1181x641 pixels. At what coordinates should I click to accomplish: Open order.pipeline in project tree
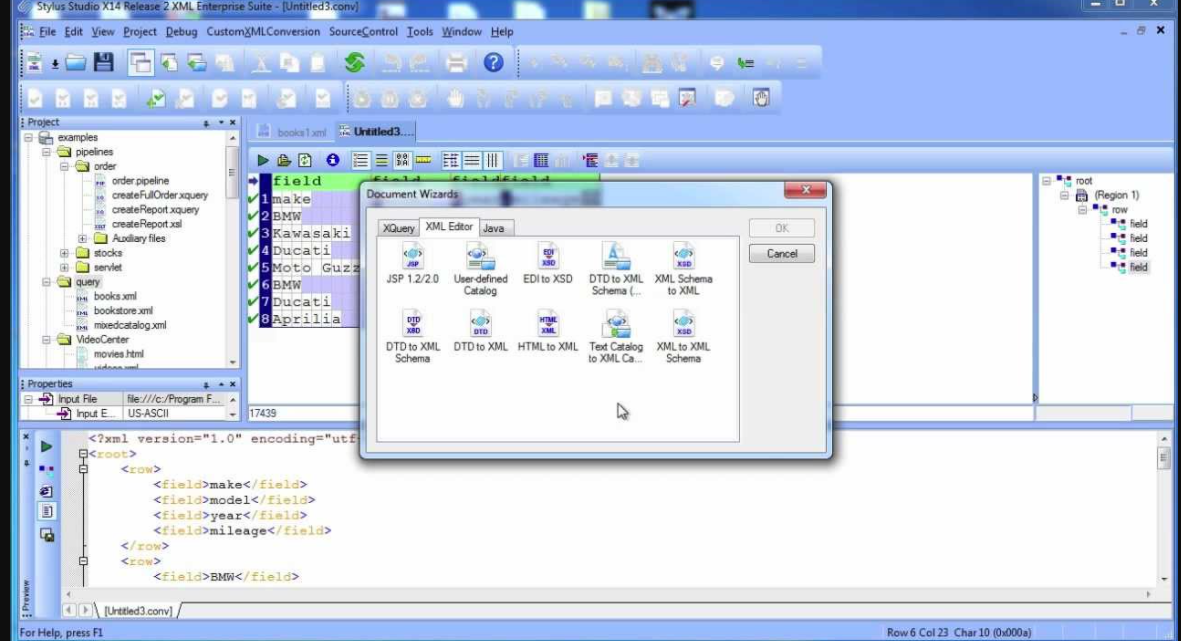point(140,181)
